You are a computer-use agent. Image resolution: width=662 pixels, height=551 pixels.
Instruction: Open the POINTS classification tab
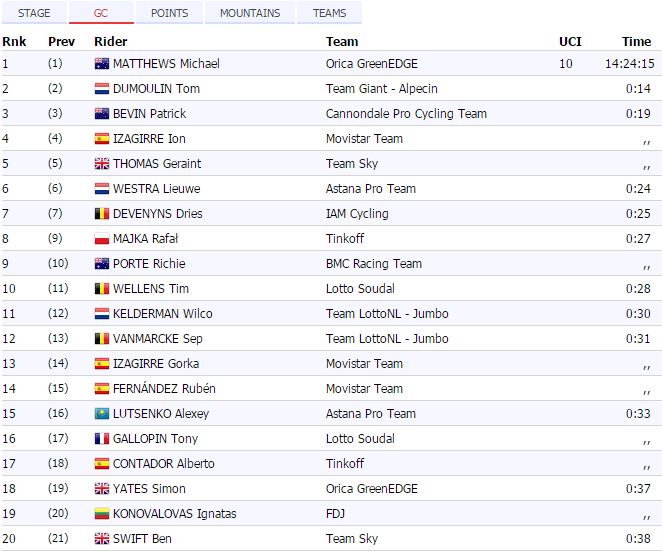coord(169,13)
